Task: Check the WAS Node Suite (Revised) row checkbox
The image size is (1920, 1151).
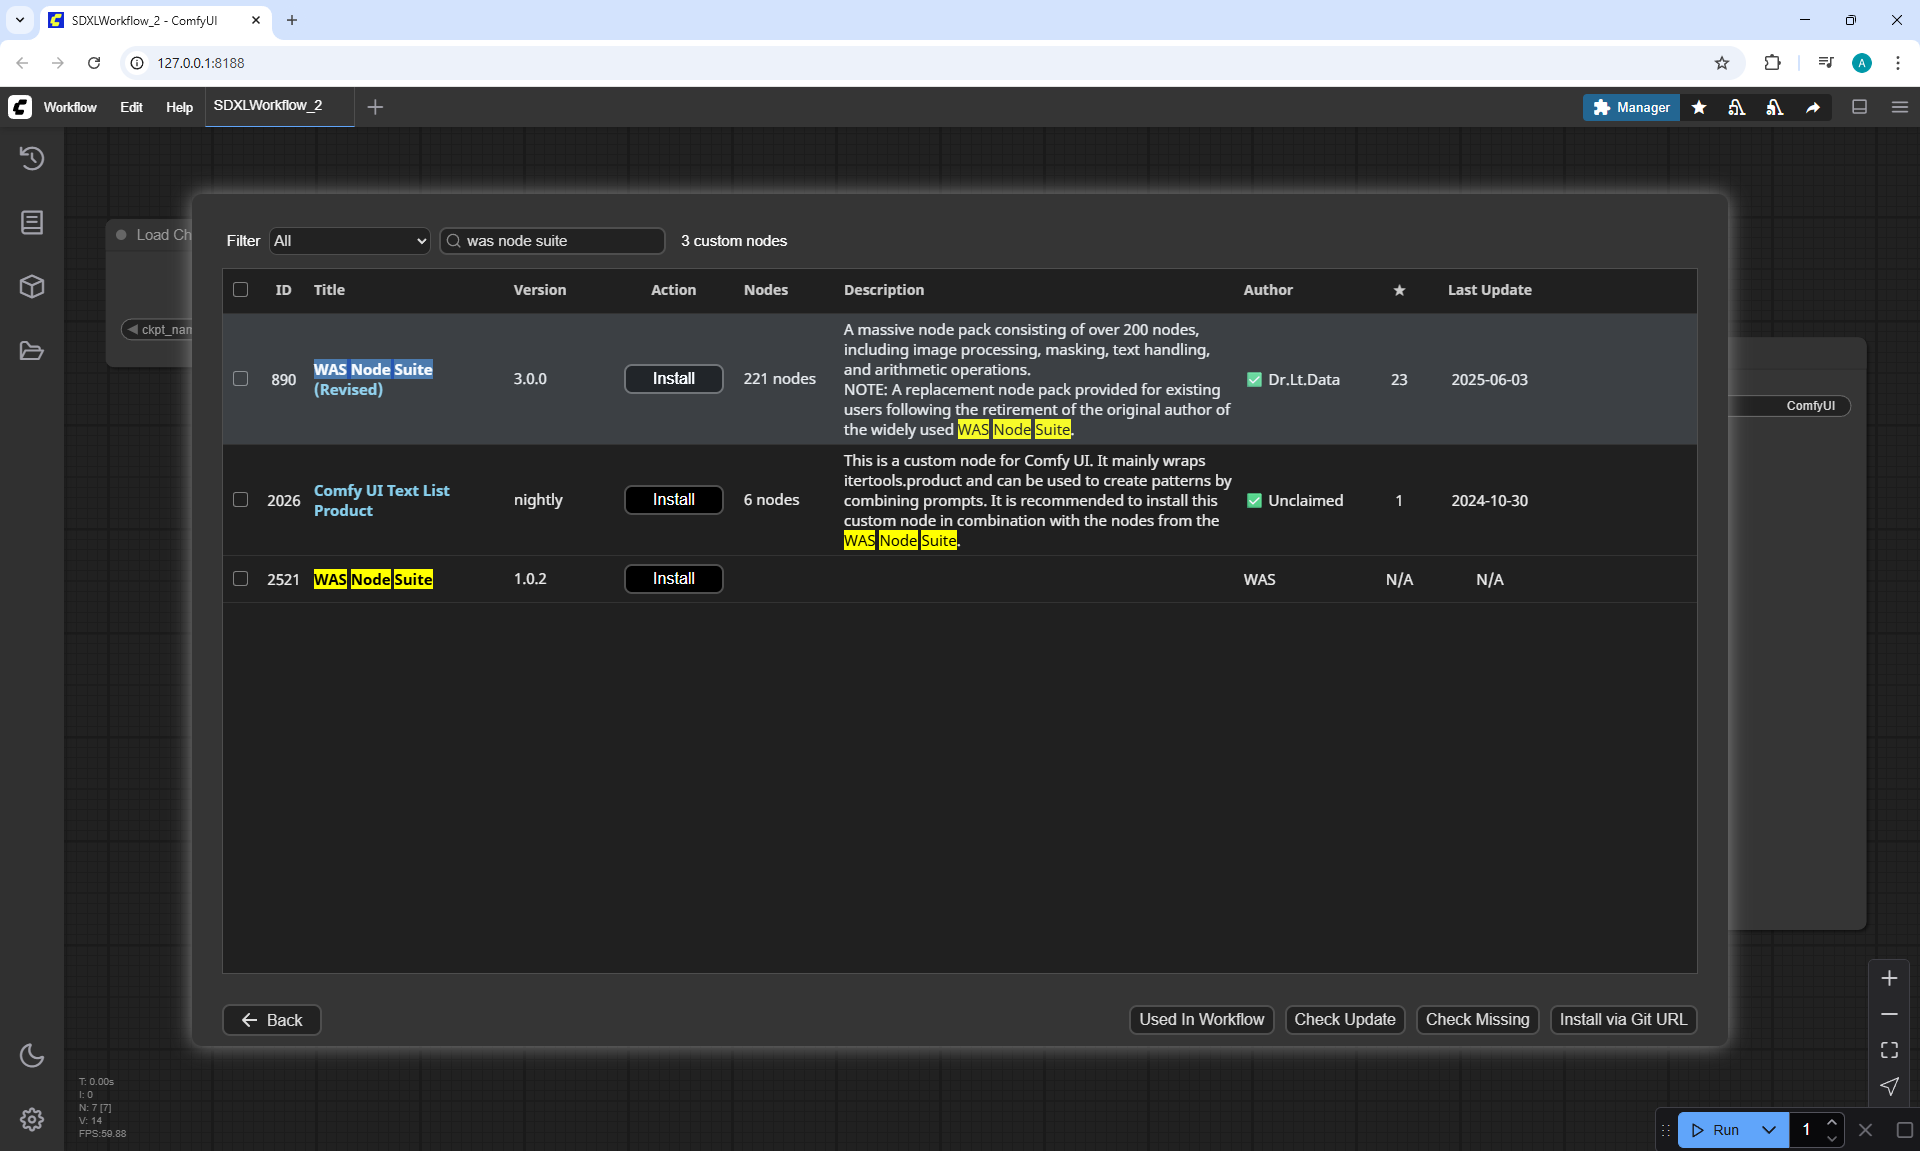Action: [240, 379]
